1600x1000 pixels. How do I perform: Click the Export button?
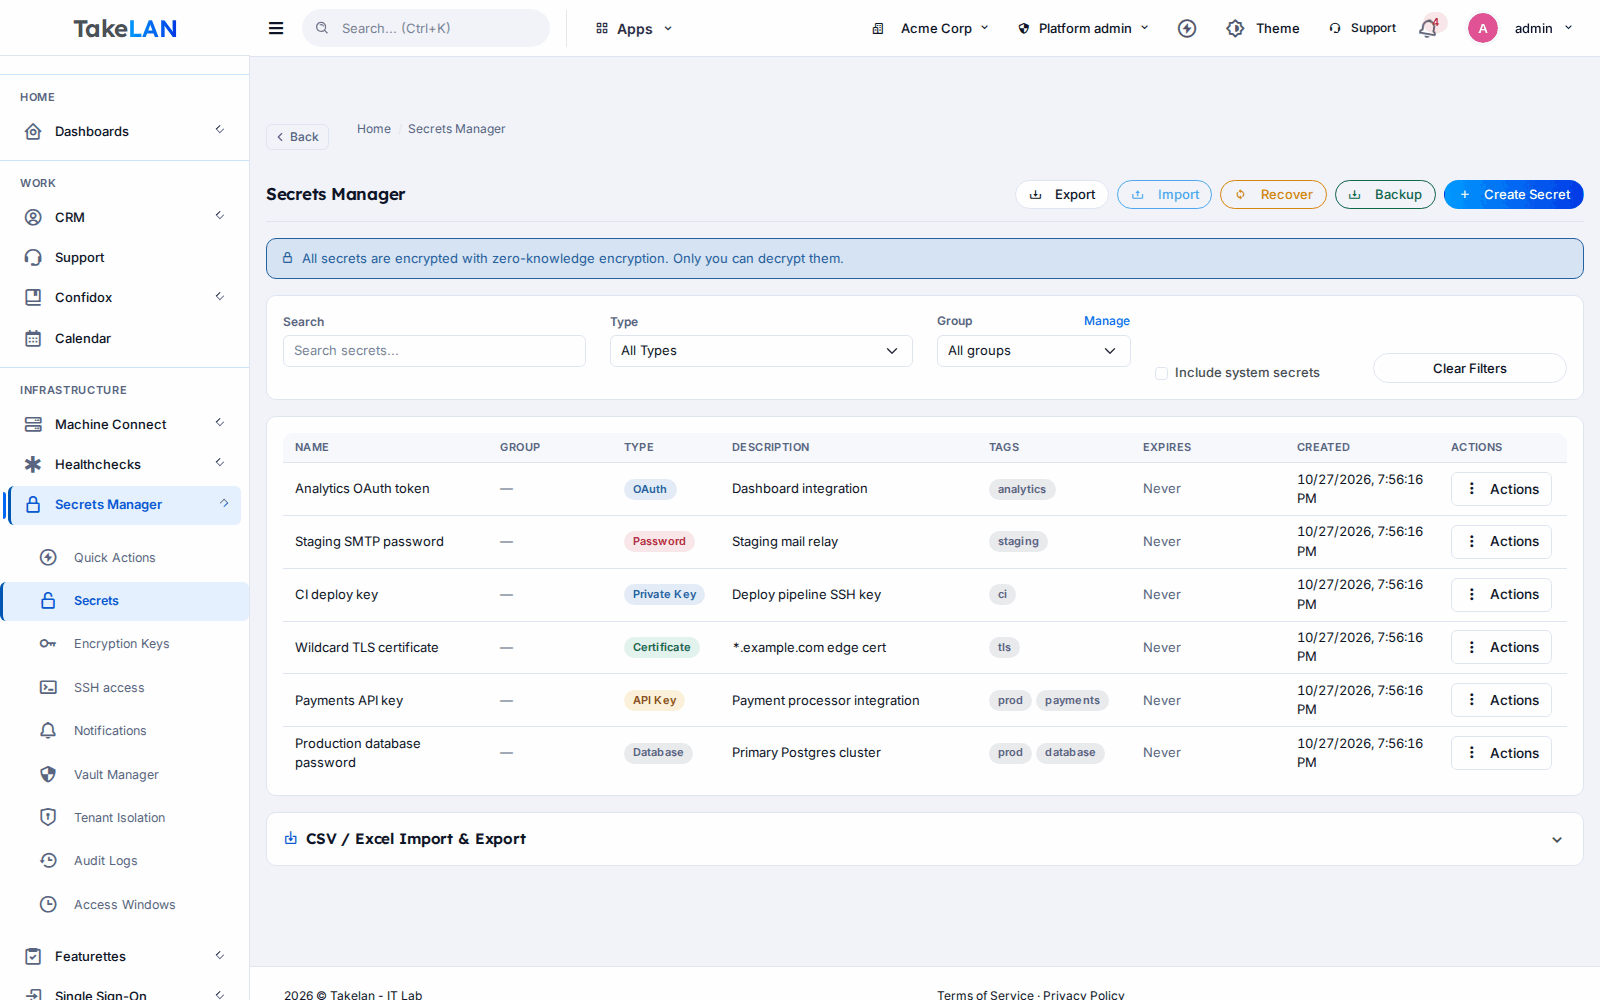pyautogui.click(x=1062, y=195)
